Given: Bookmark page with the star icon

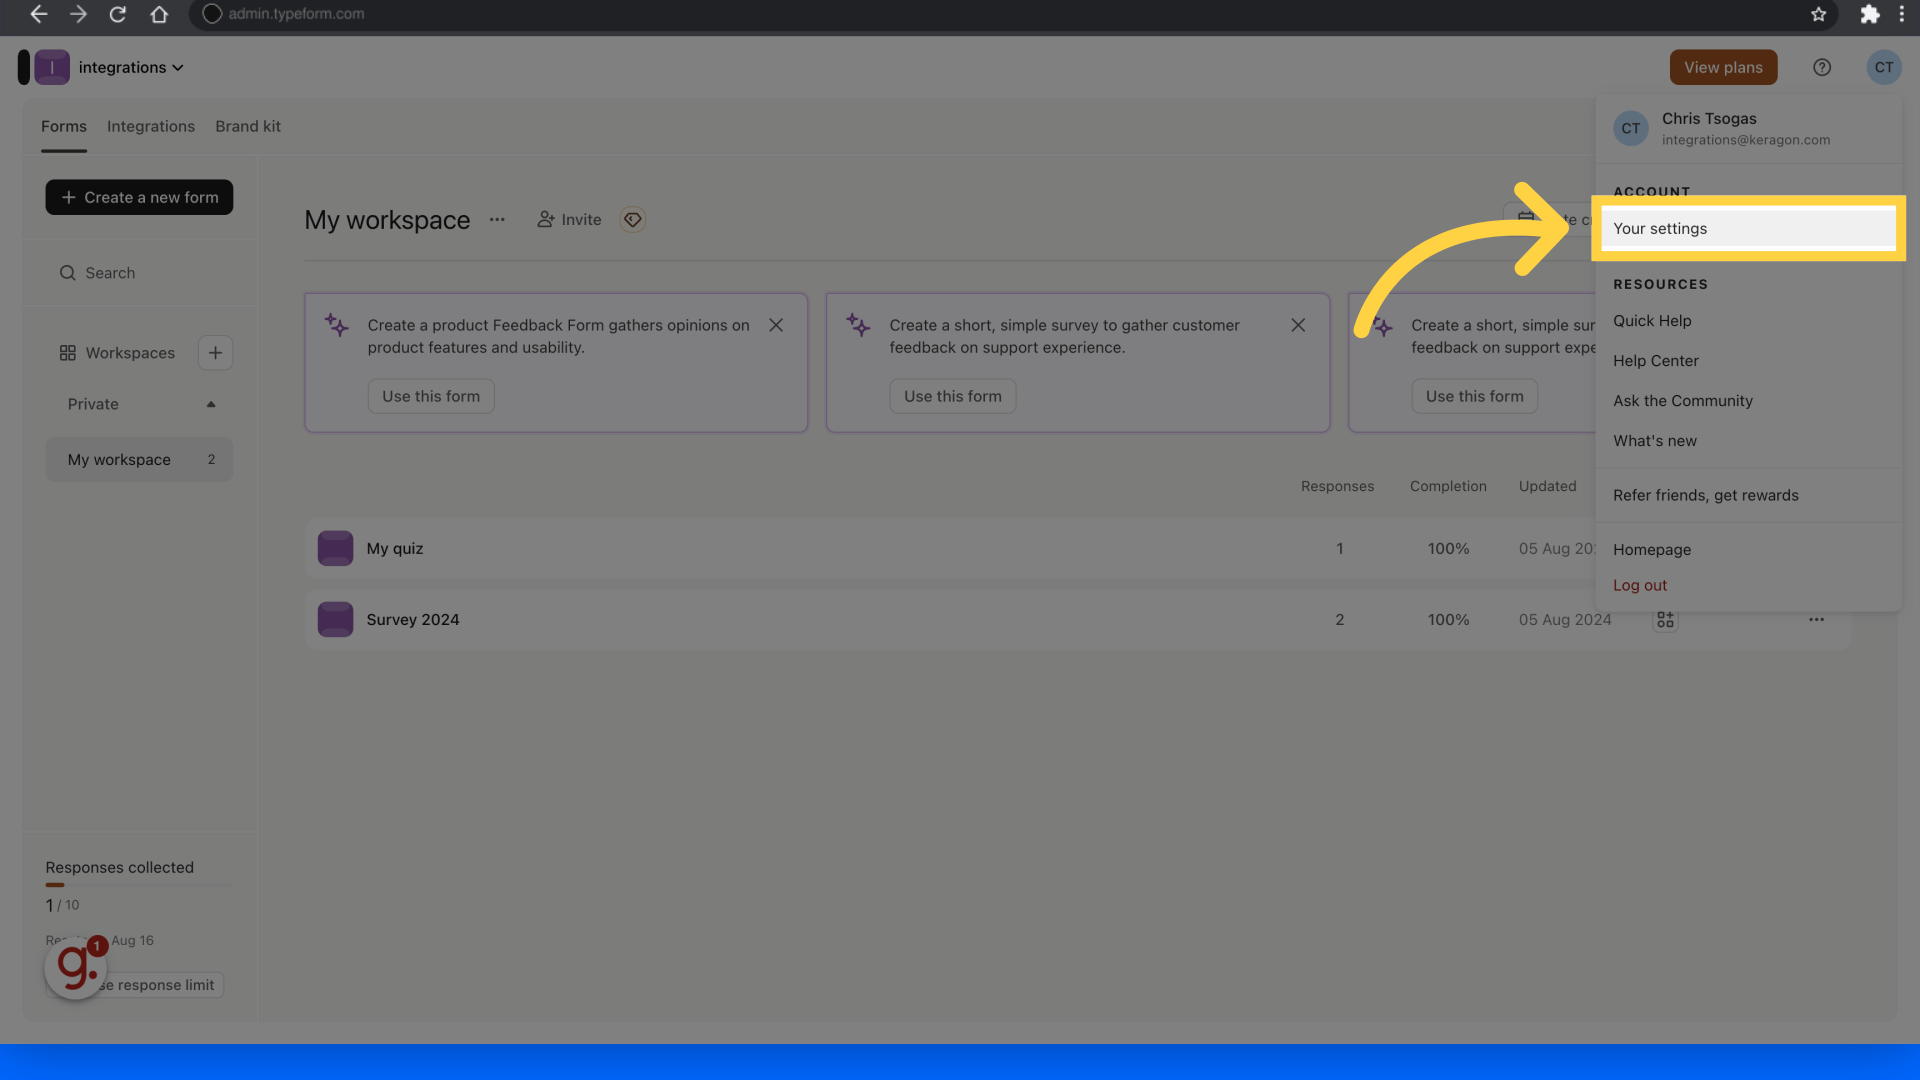Looking at the screenshot, I should tap(1818, 14).
